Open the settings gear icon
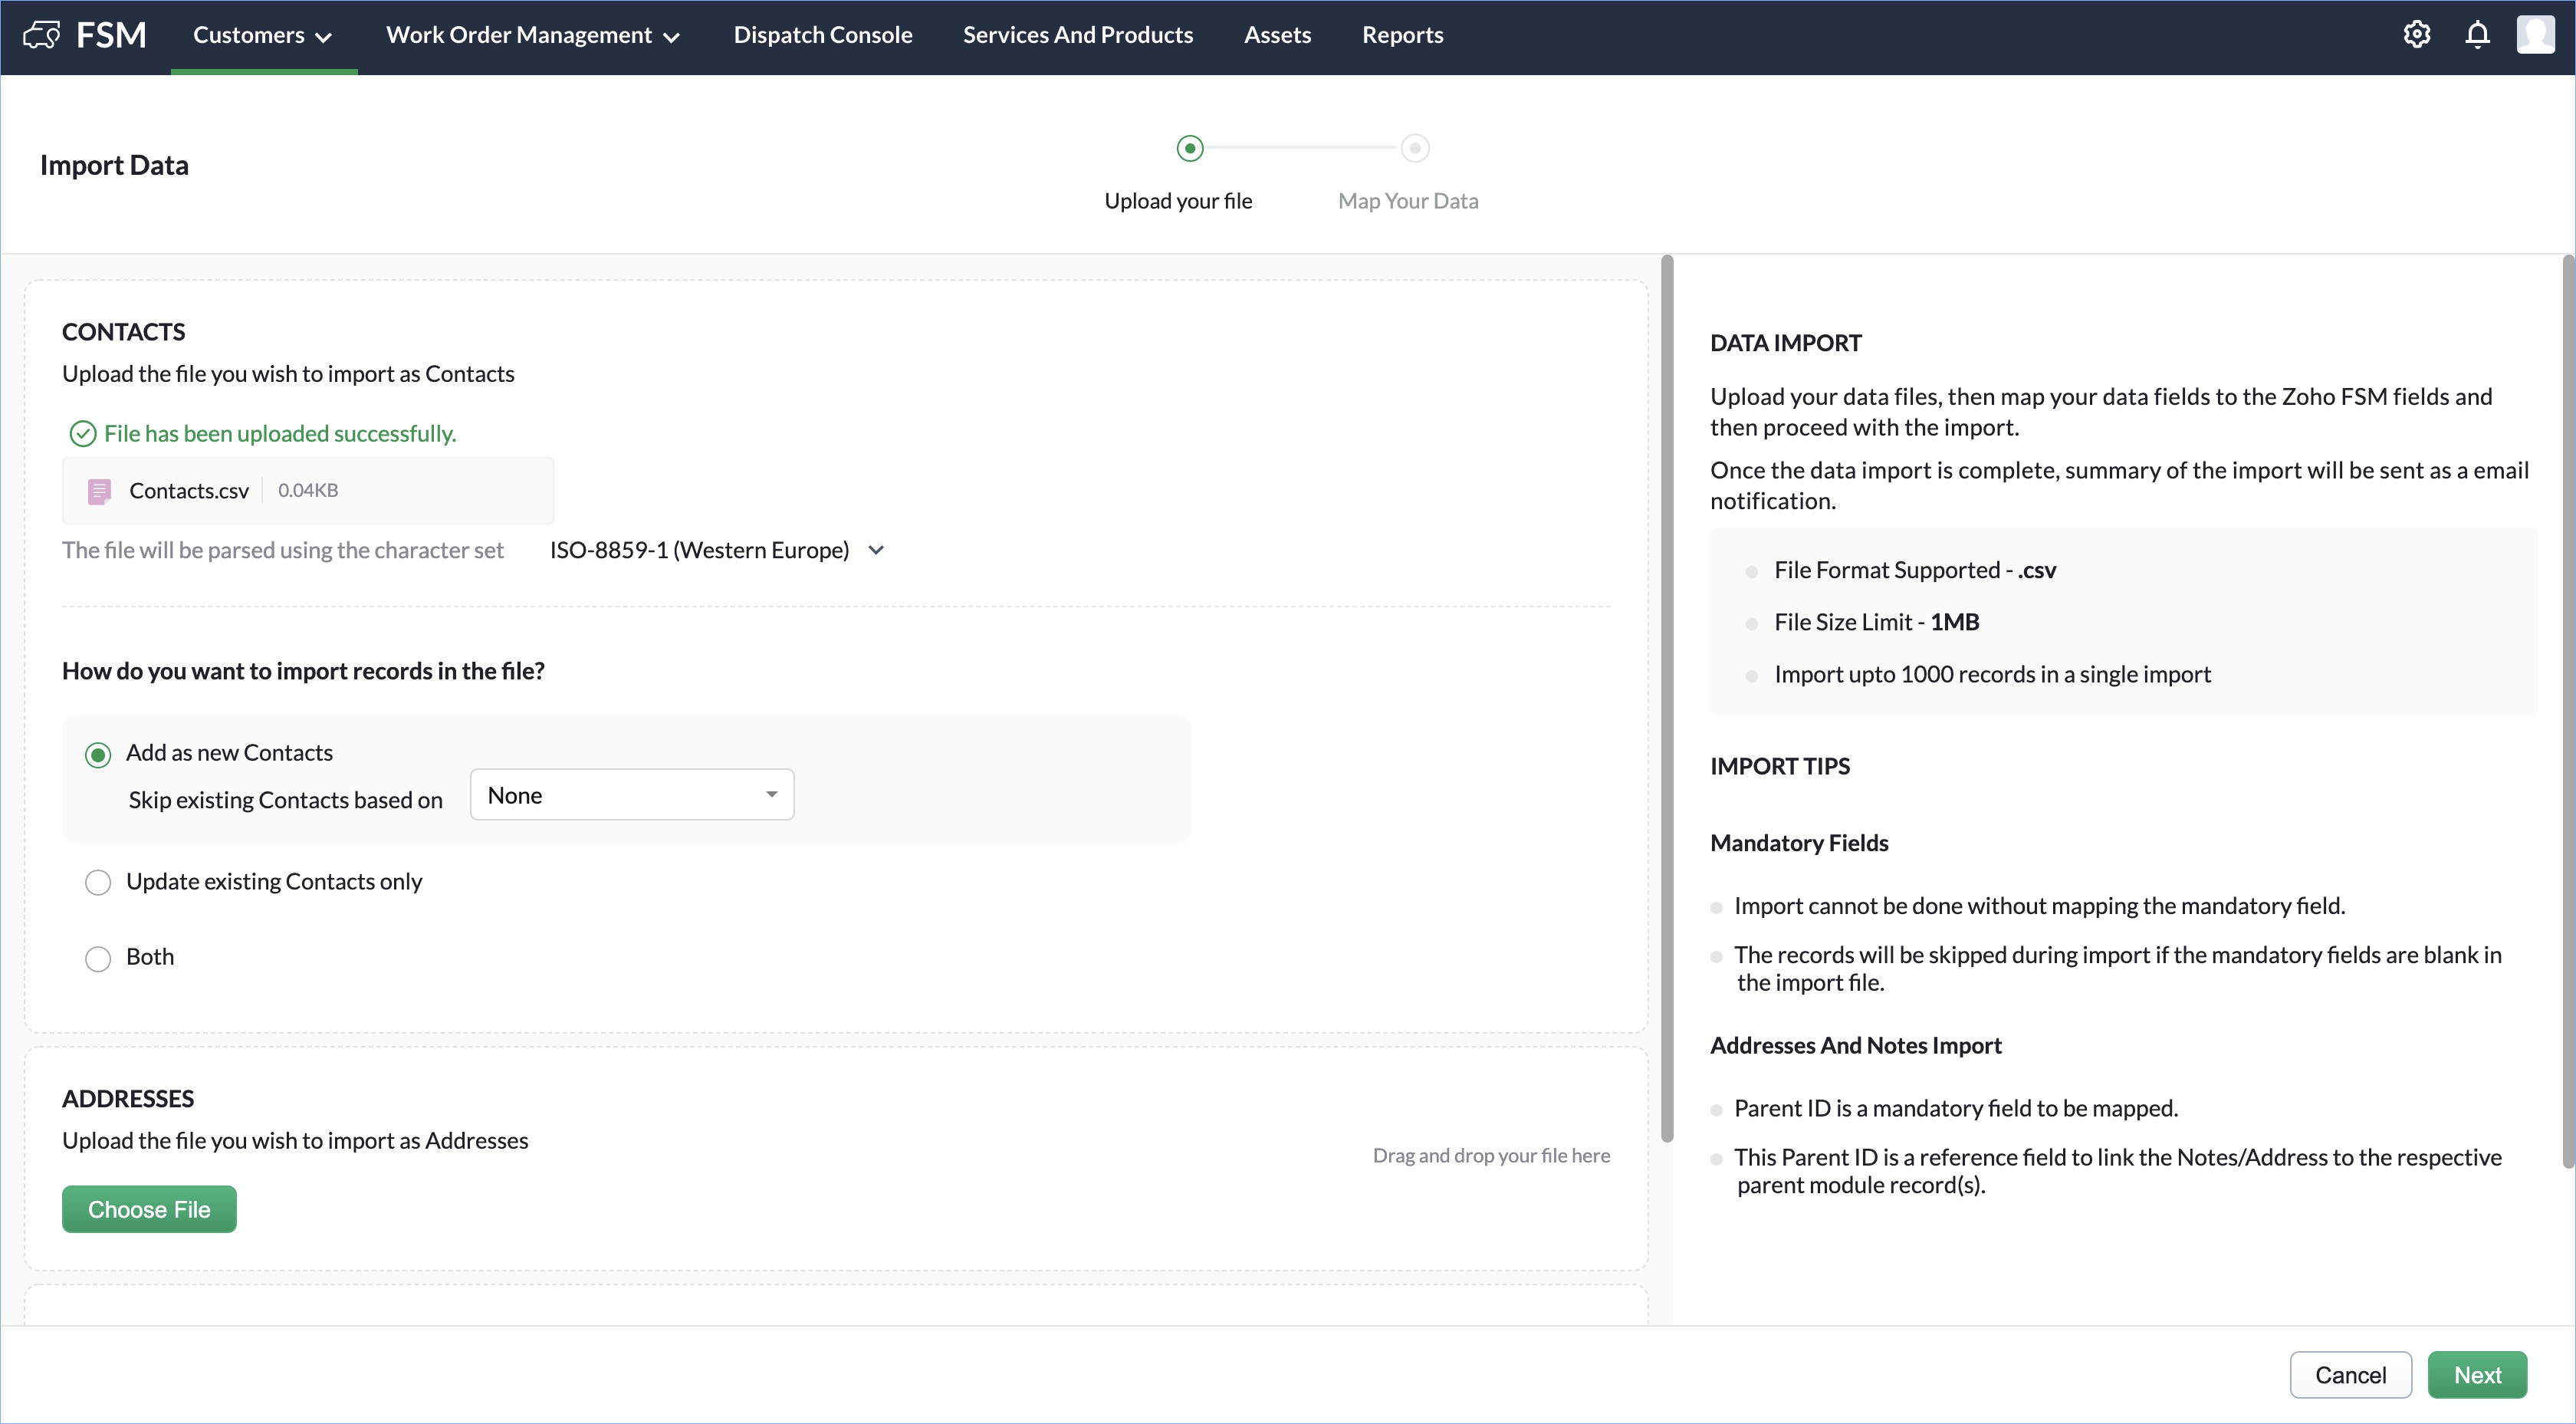Screen dimensions: 2576x1424 (2416, 35)
